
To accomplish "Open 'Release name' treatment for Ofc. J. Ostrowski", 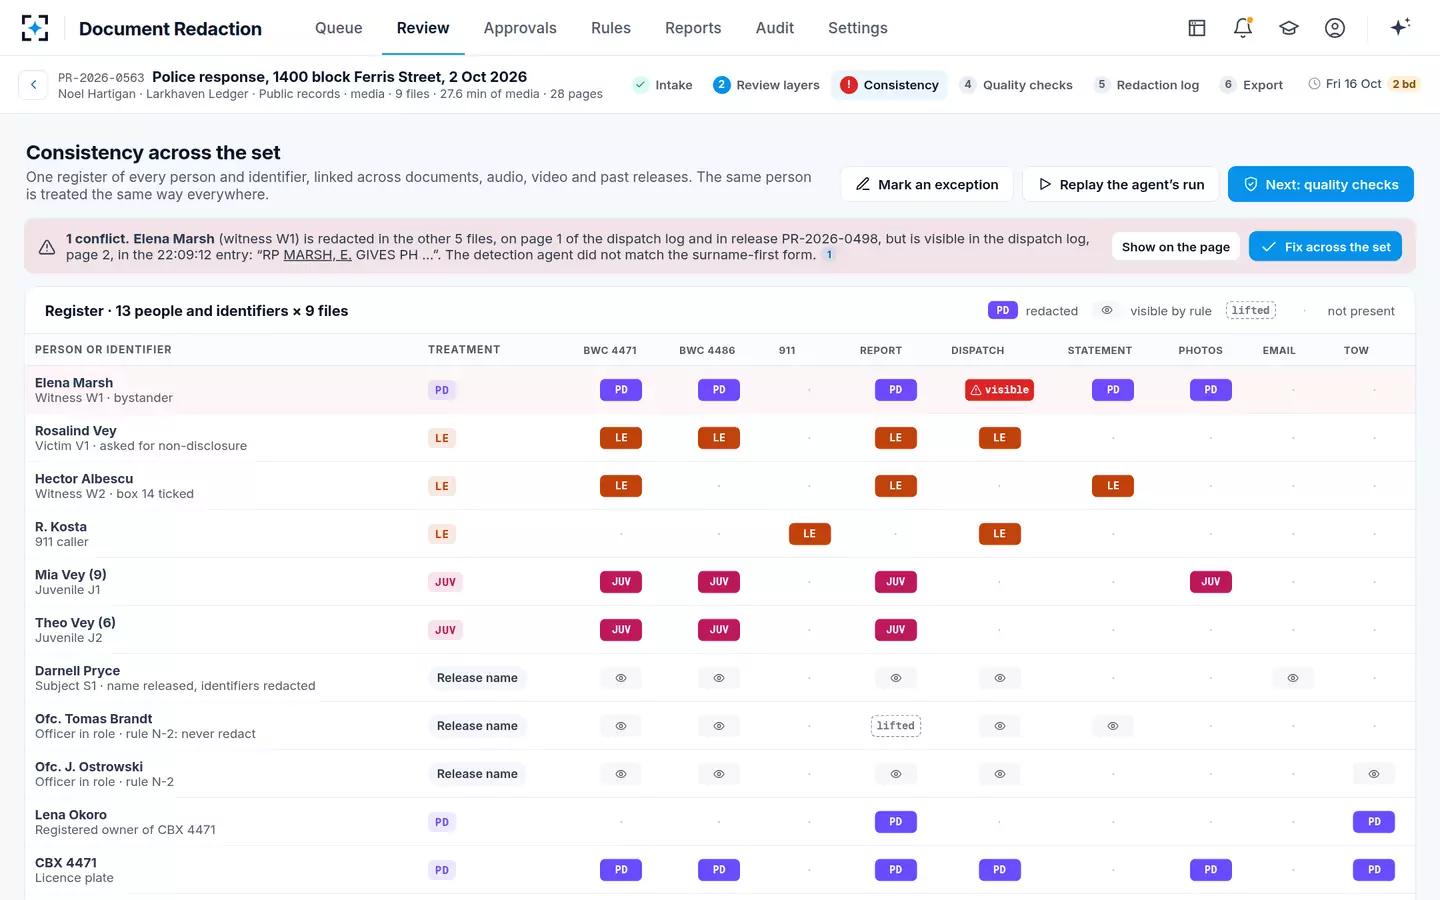I will [x=477, y=774].
